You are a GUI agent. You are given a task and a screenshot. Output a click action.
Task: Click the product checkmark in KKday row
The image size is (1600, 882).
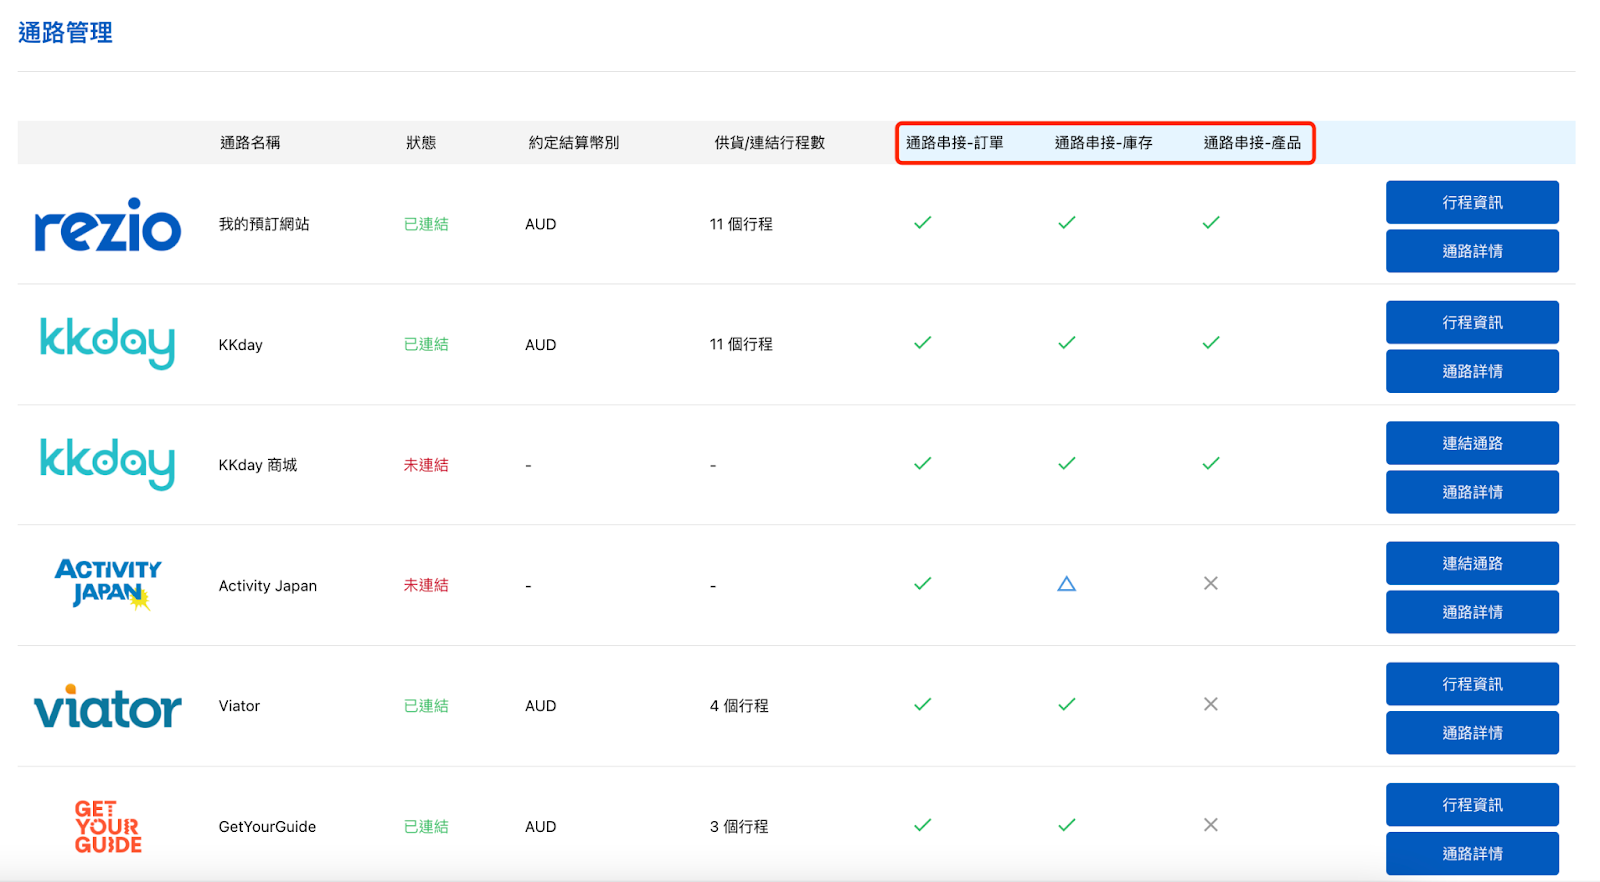pyautogui.click(x=1211, y=343)
